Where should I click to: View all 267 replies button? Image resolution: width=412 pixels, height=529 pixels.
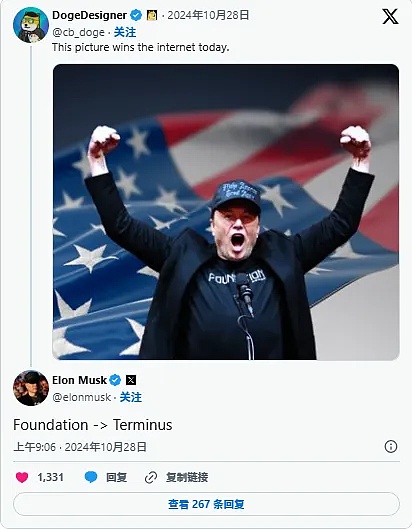point(206,504)
